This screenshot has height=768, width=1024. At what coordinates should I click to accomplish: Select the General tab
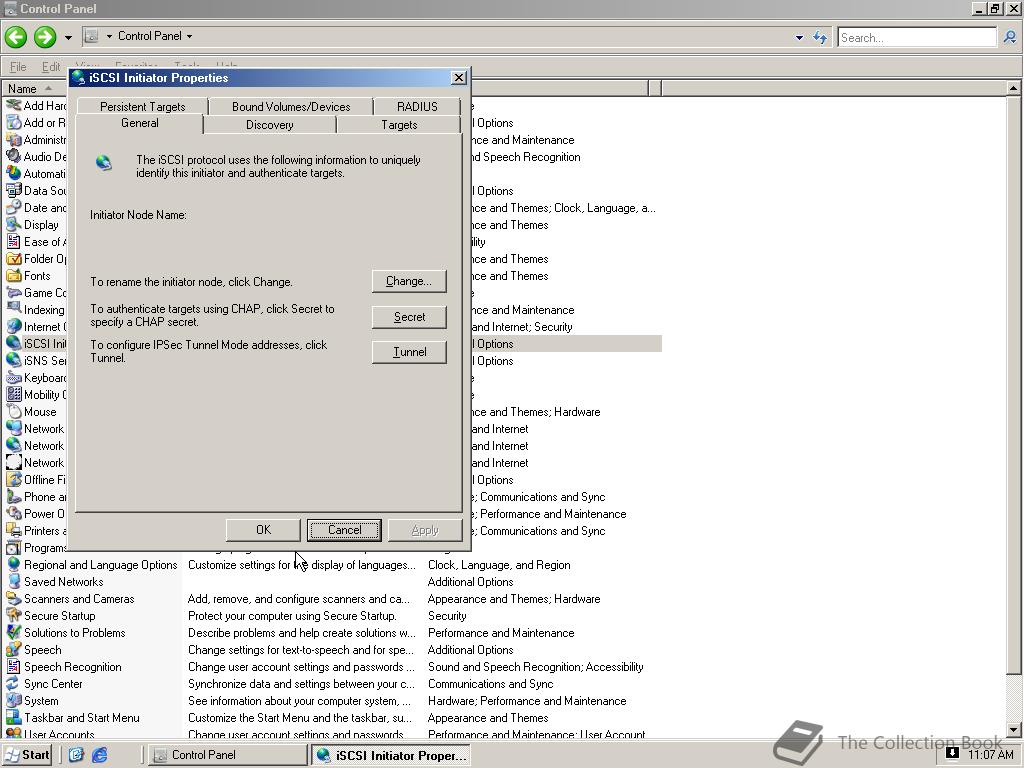(140, 123)
